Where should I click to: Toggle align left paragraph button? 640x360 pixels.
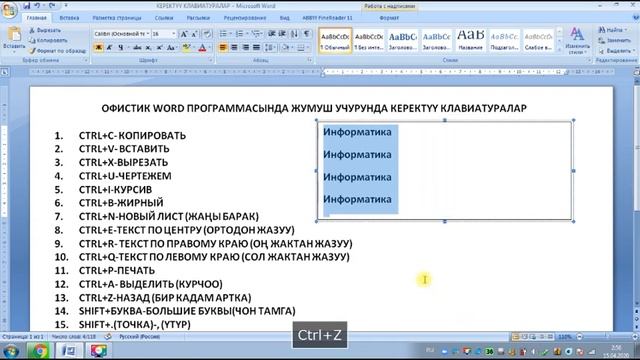click(x=223, y=48)
